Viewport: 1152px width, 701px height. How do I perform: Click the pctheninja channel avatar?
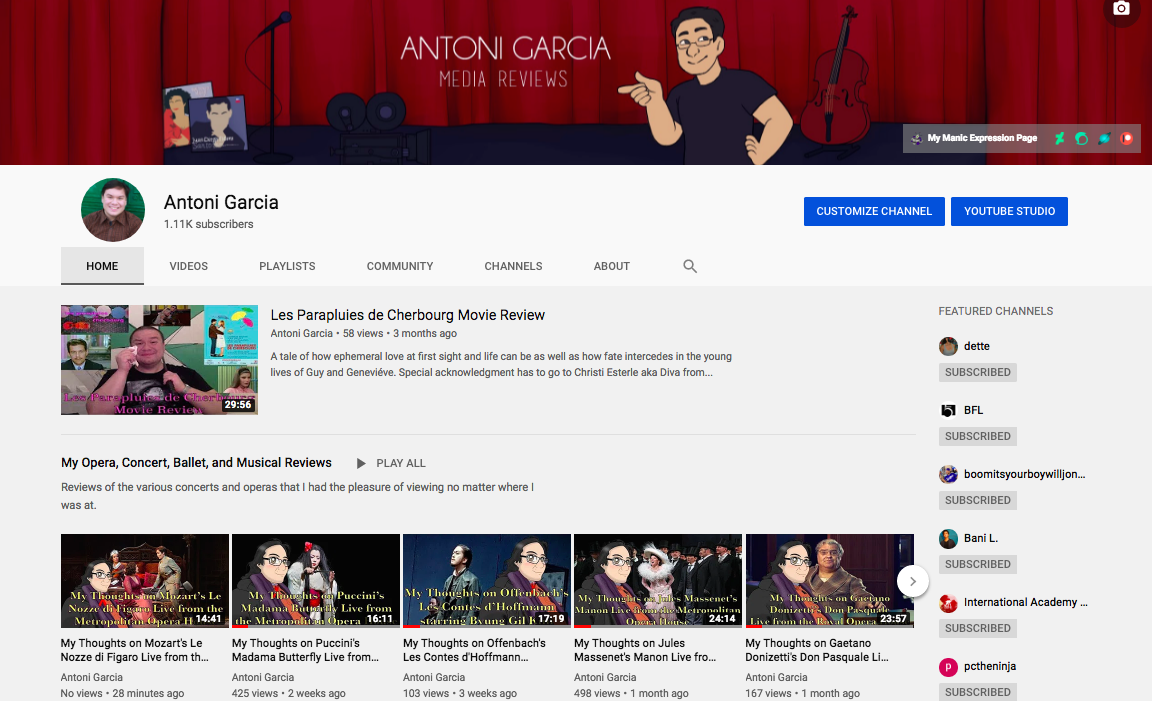tap(948, 666)
